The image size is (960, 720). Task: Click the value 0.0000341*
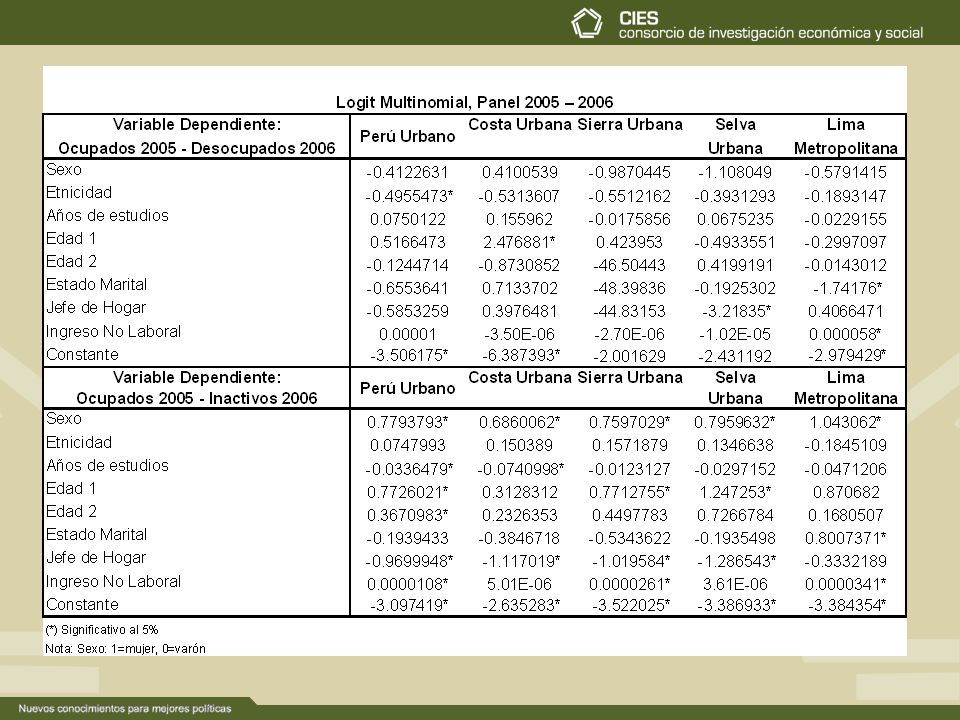click(x=846, y=585)
